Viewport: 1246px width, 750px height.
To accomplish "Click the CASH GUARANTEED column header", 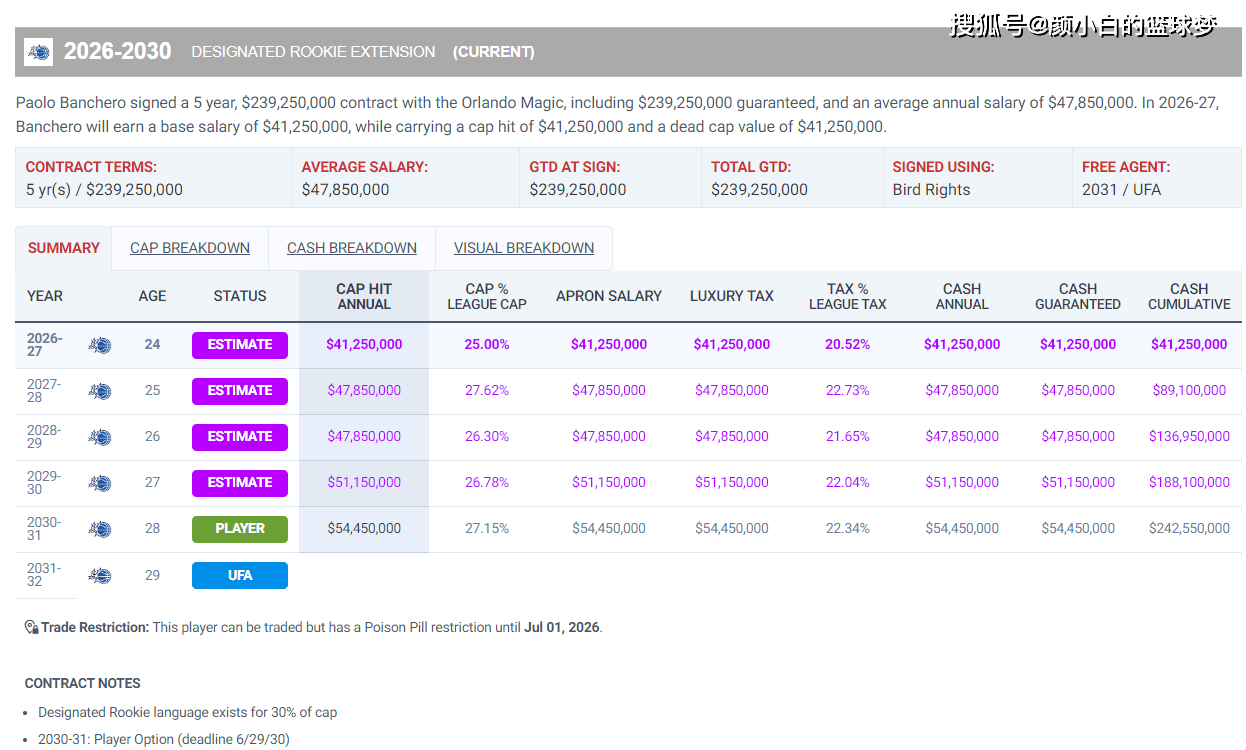I will tap(1078, 296).
